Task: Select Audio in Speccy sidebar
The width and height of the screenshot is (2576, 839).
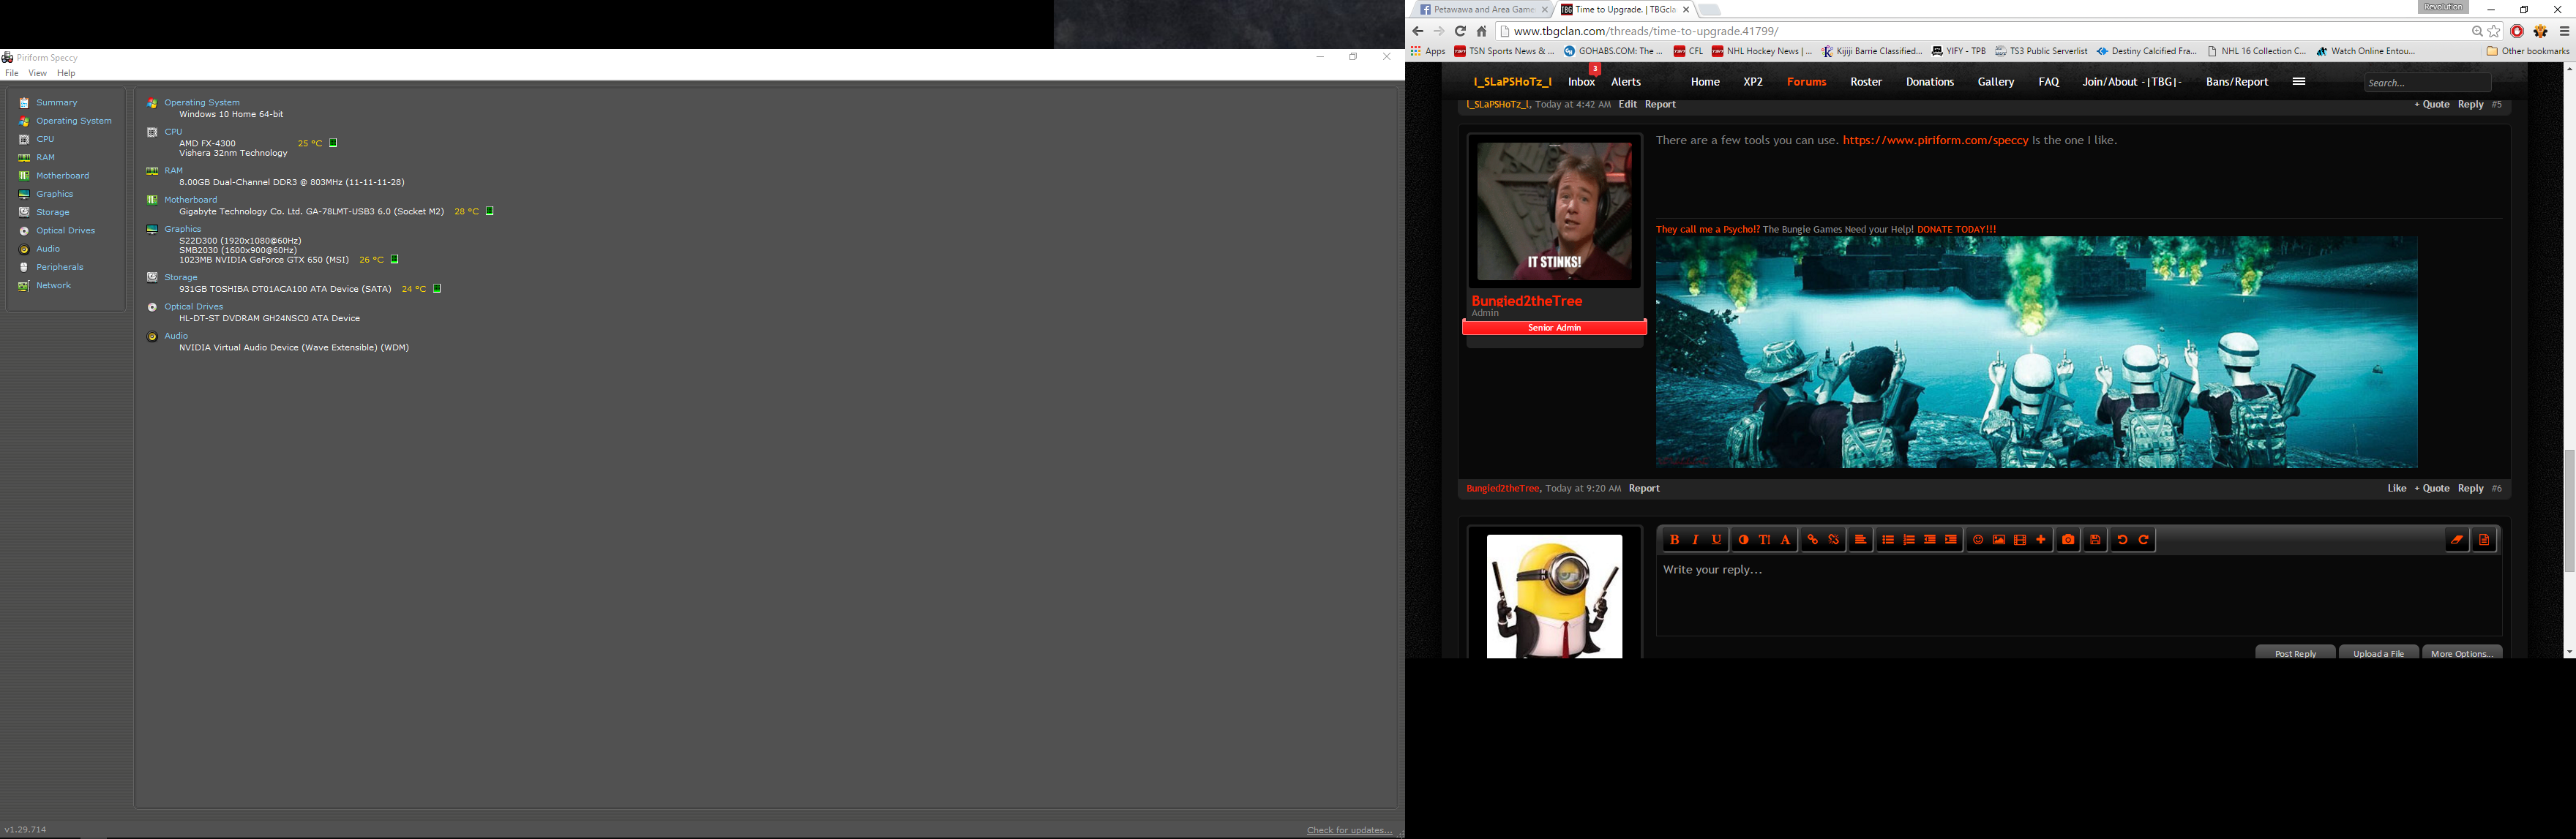Action: point(48,249)
